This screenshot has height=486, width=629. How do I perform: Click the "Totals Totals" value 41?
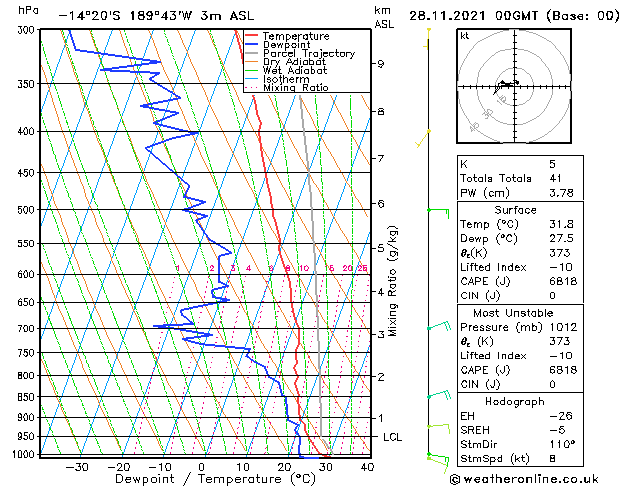click(556, 178)
